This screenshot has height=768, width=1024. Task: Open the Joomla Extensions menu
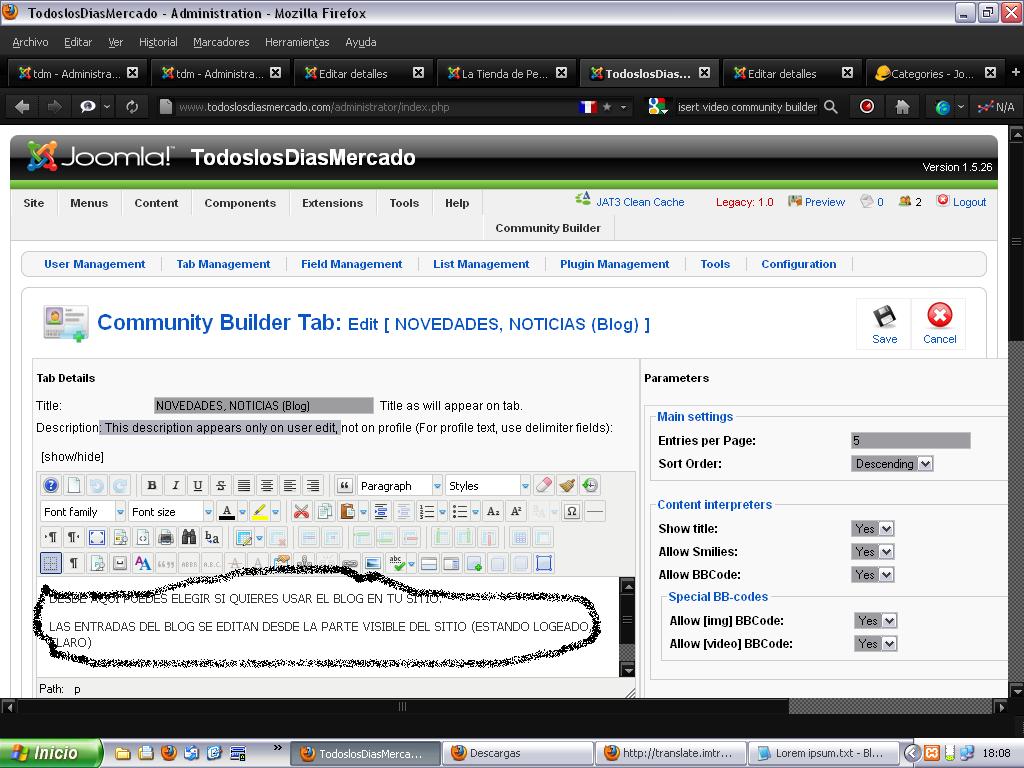coord(332,203)
